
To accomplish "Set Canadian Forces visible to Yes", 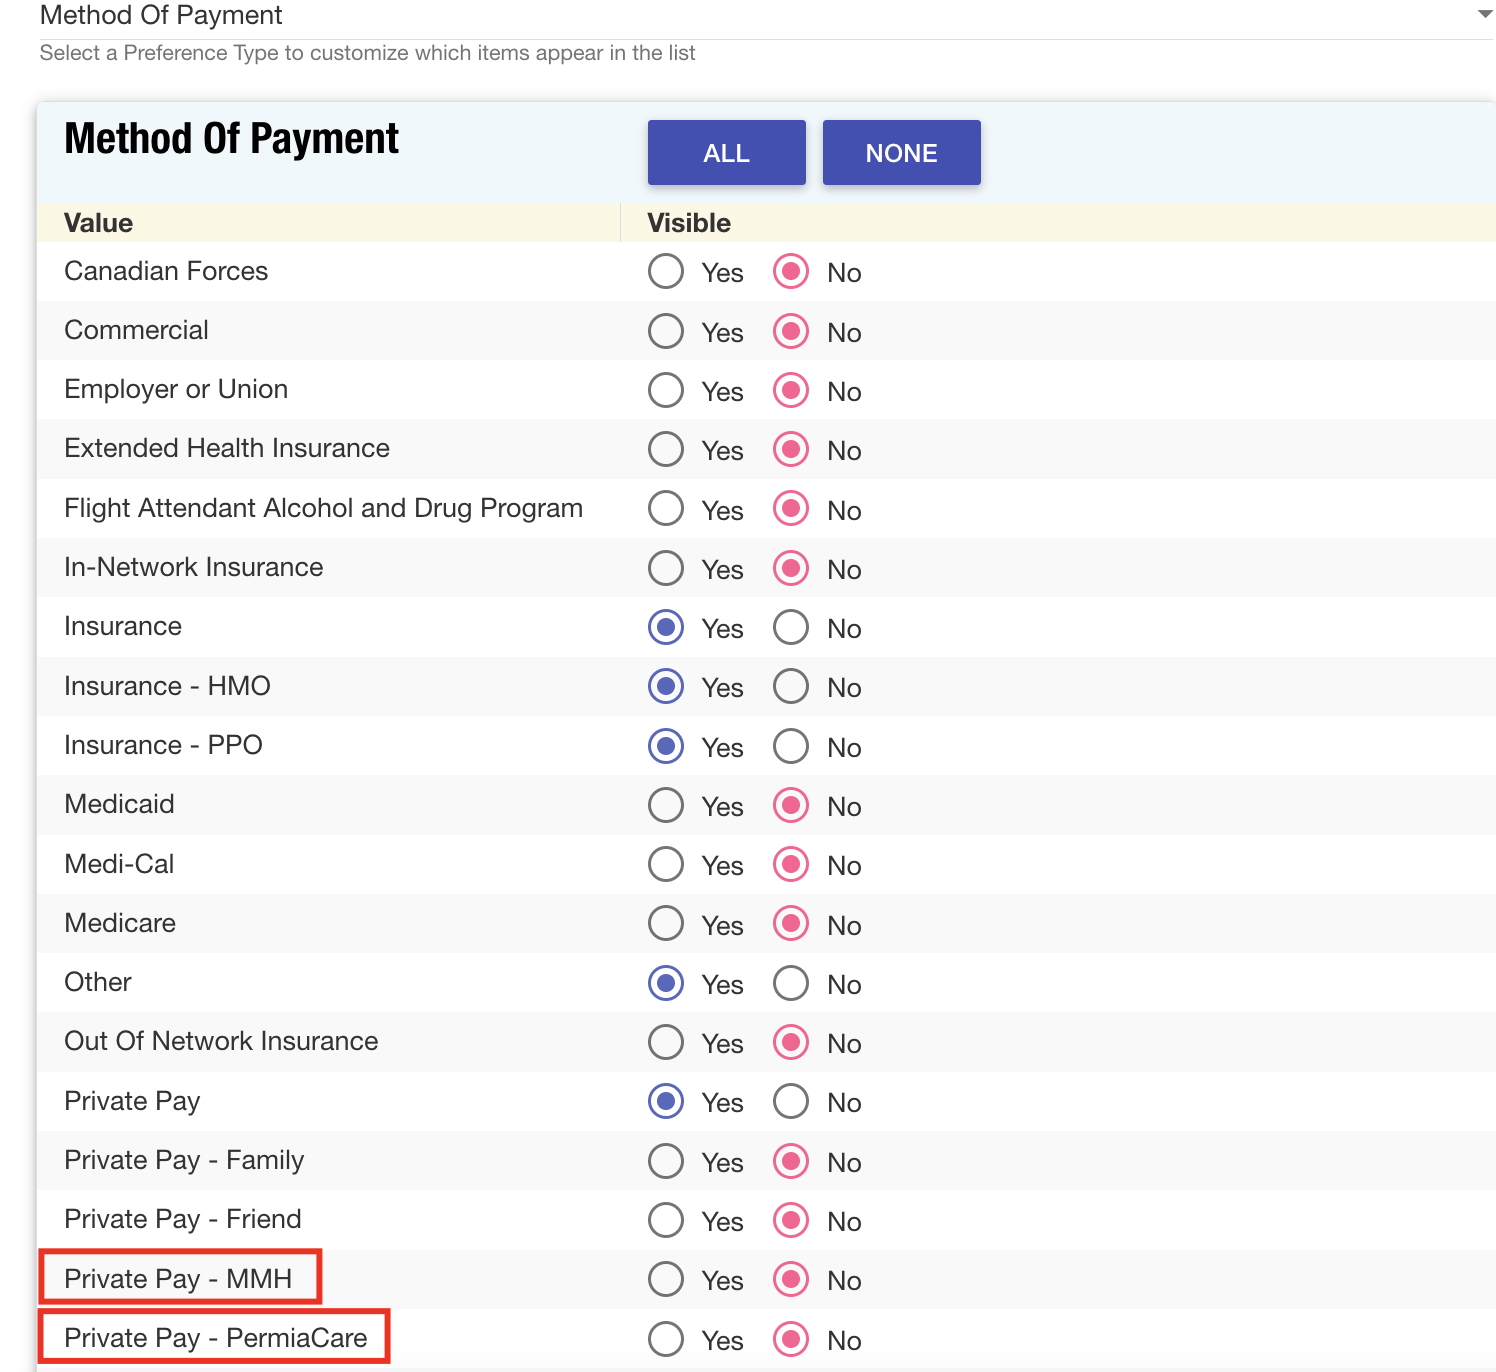I will (x=666, y=272).
